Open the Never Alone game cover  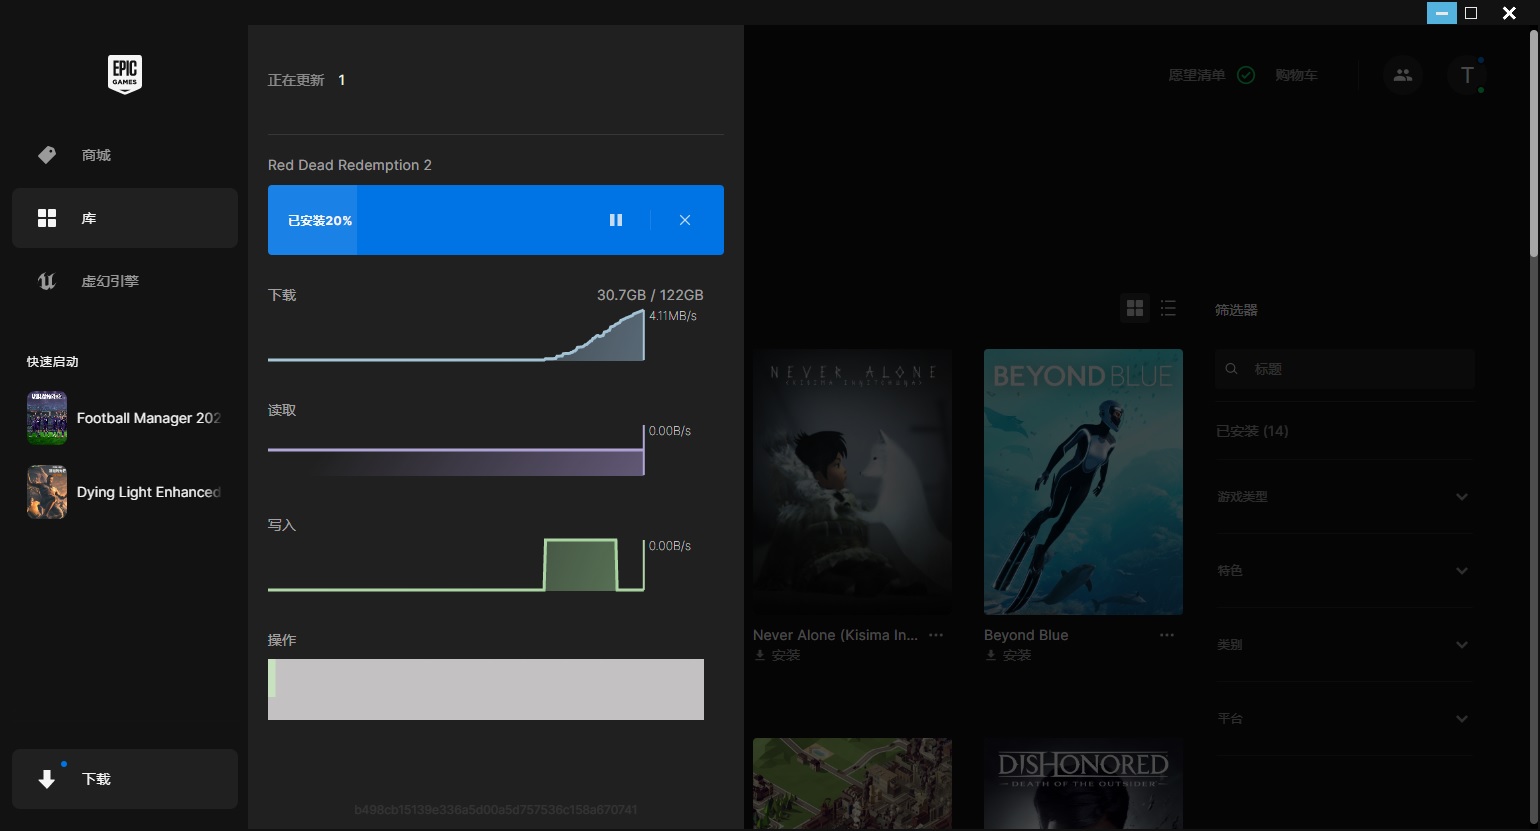[852, 482]
